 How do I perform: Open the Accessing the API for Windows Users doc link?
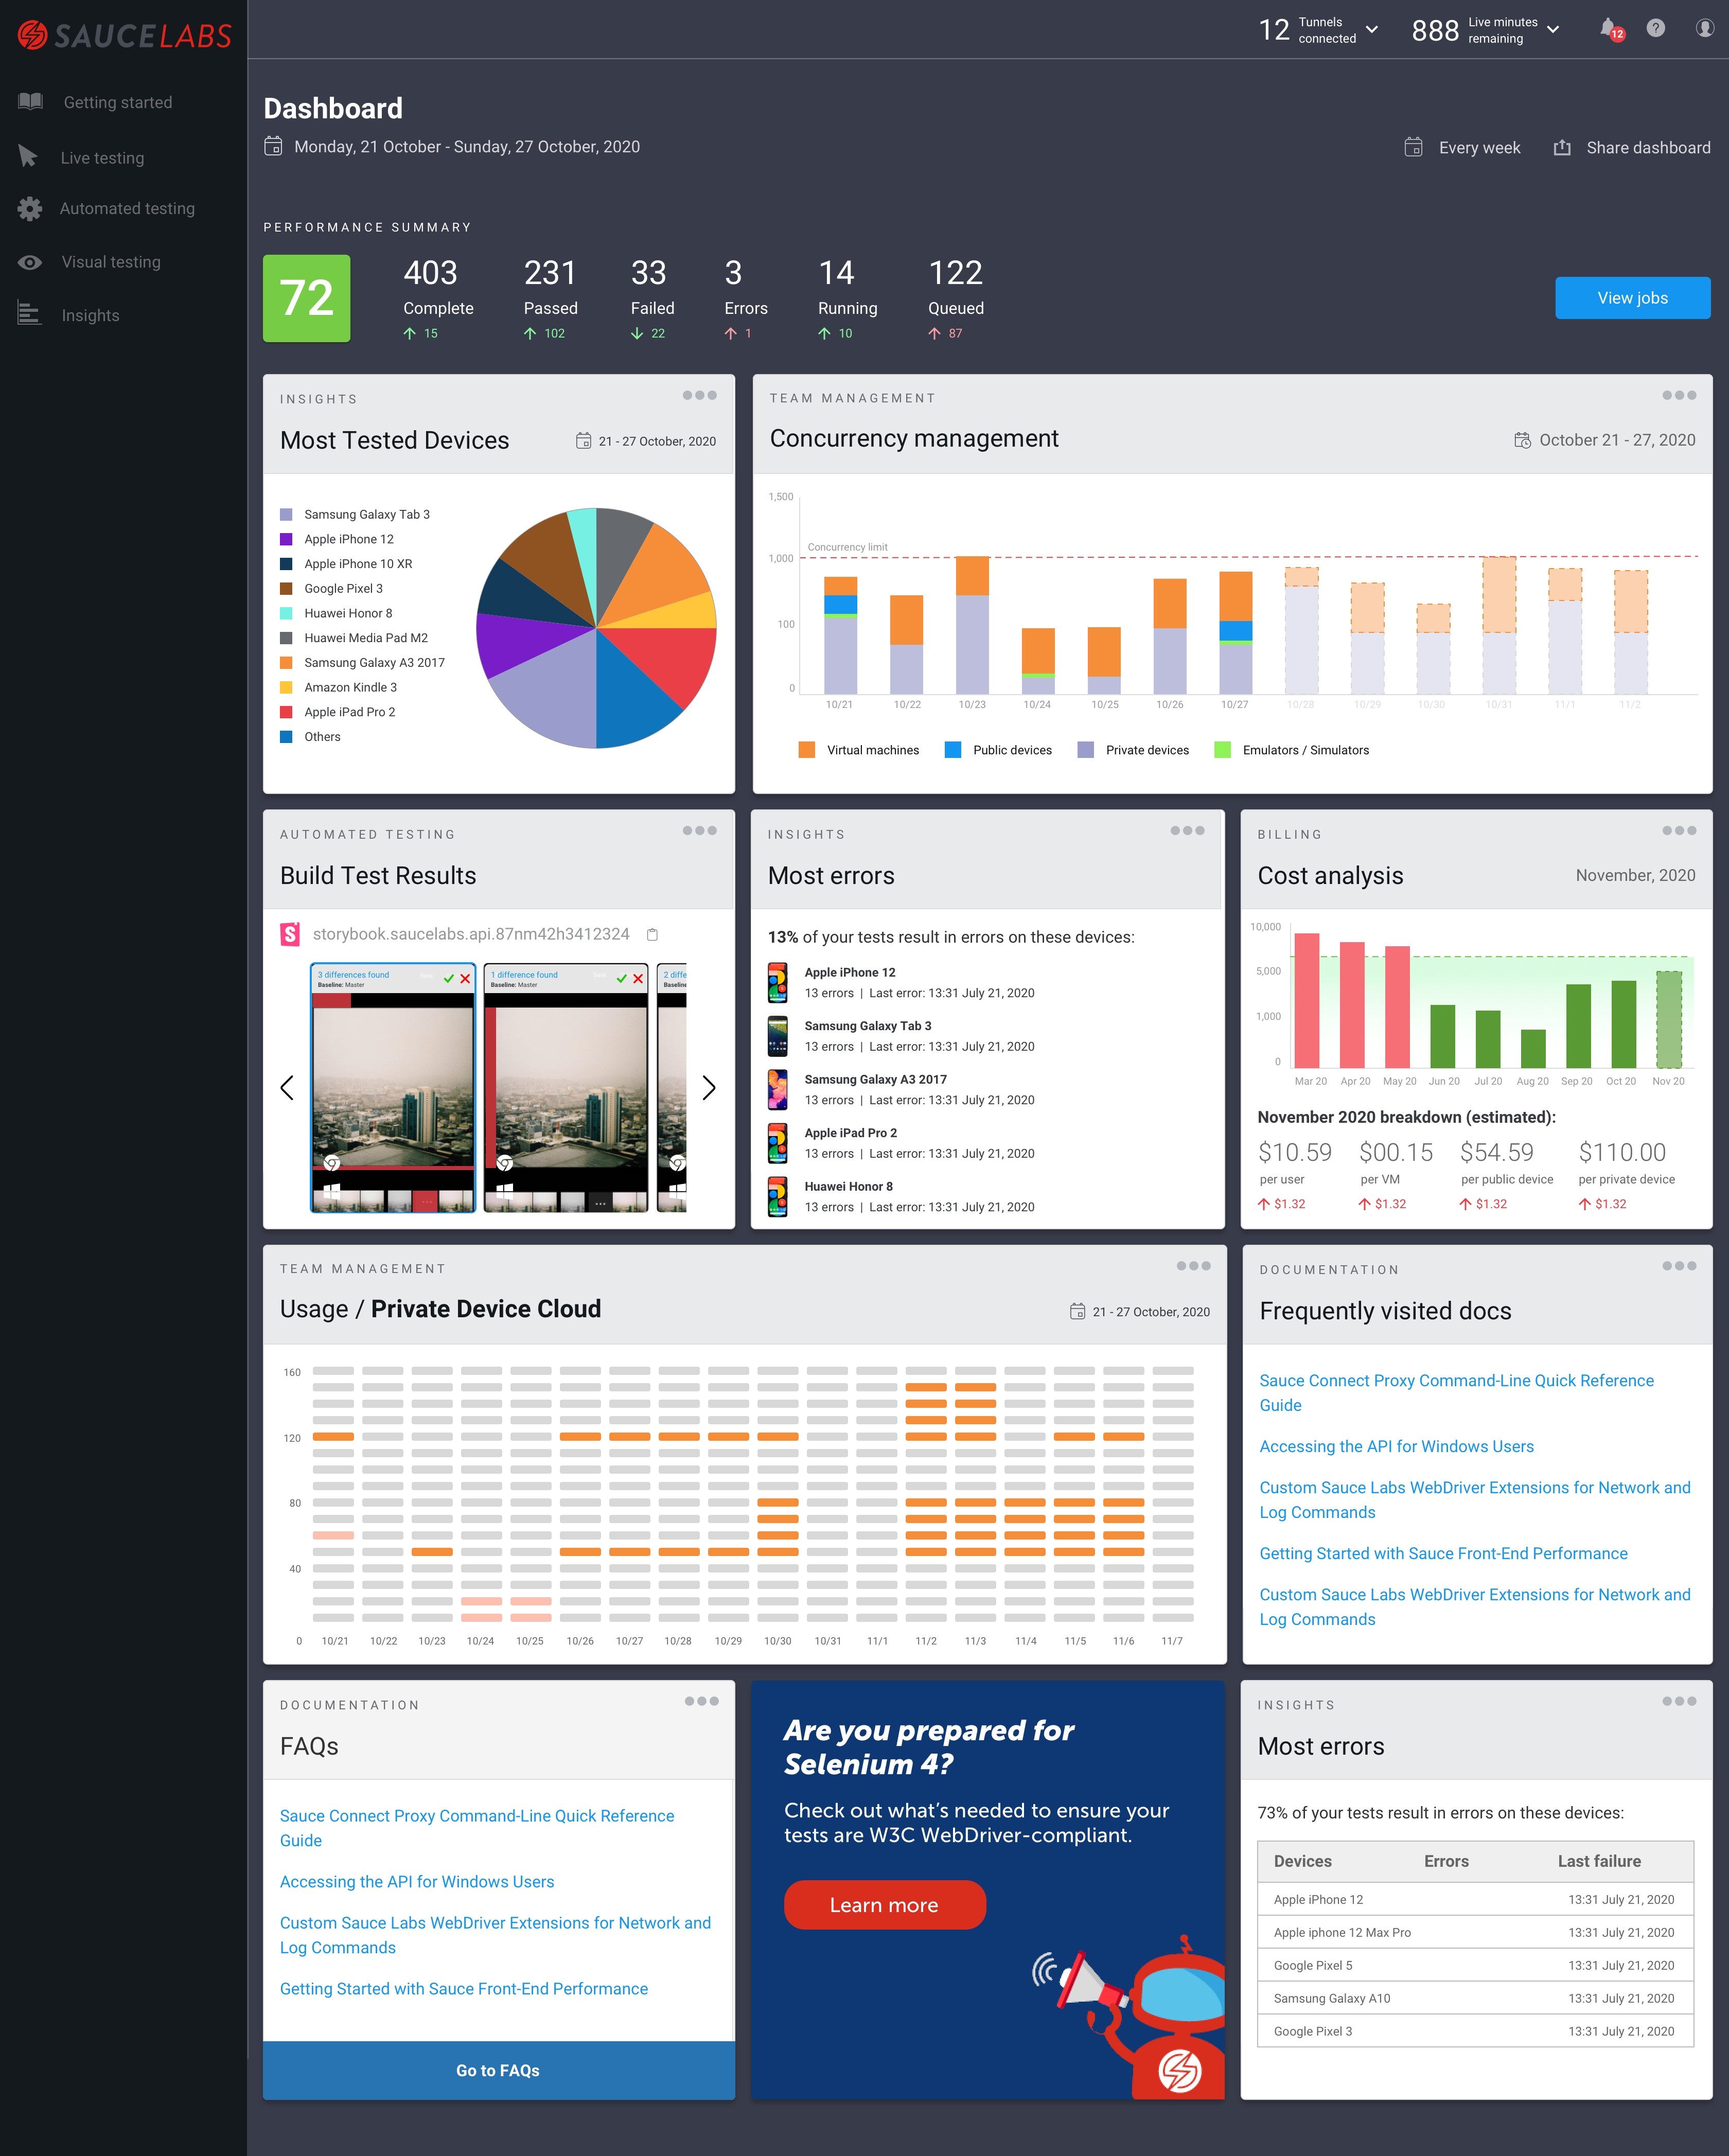point(1396,1446)
